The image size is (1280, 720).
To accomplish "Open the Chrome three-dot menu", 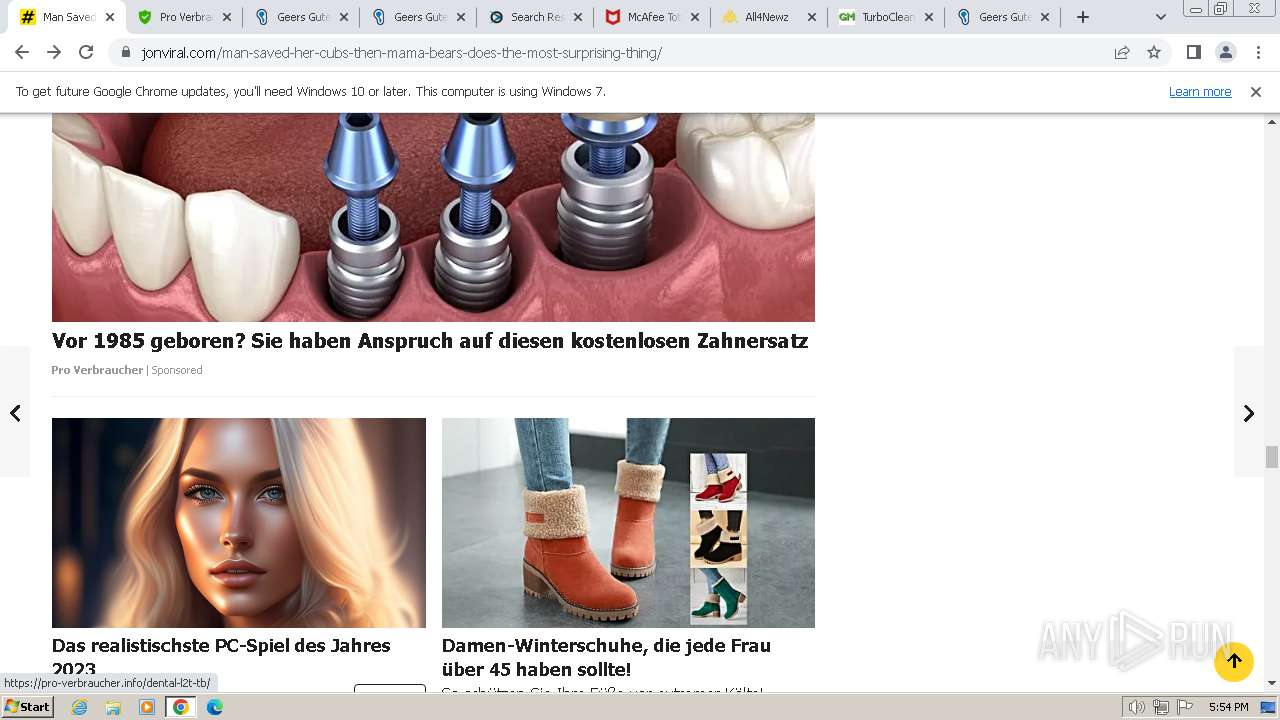I will click(1258, 52).
